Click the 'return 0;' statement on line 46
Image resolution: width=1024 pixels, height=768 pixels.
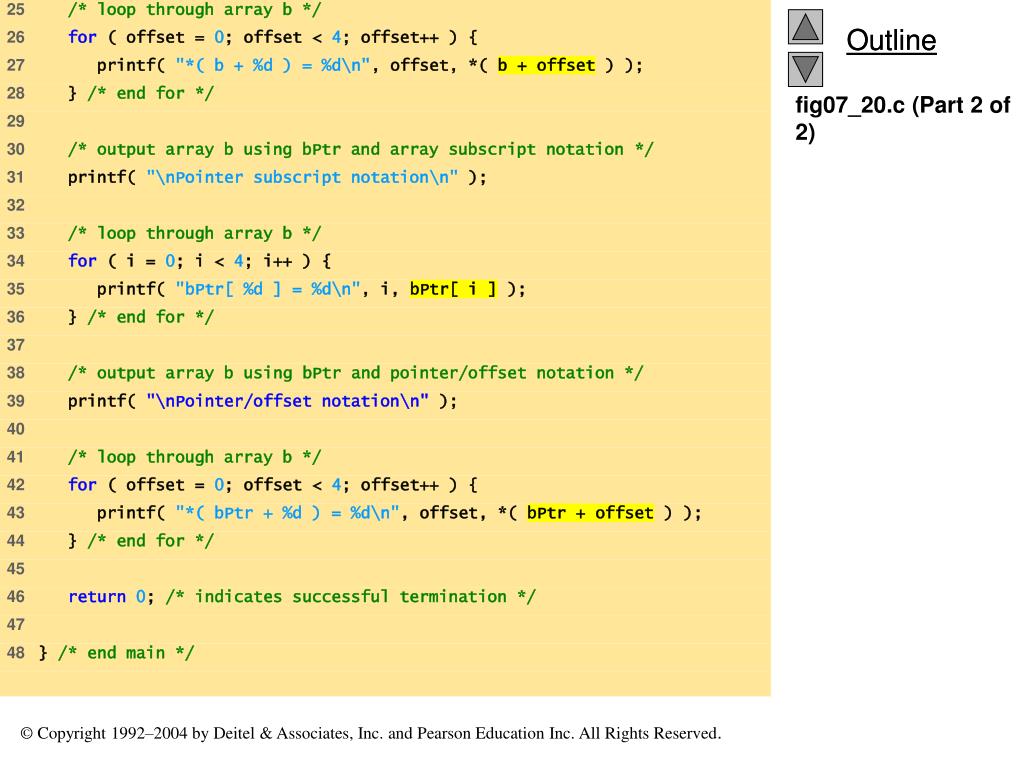[111, 596]
